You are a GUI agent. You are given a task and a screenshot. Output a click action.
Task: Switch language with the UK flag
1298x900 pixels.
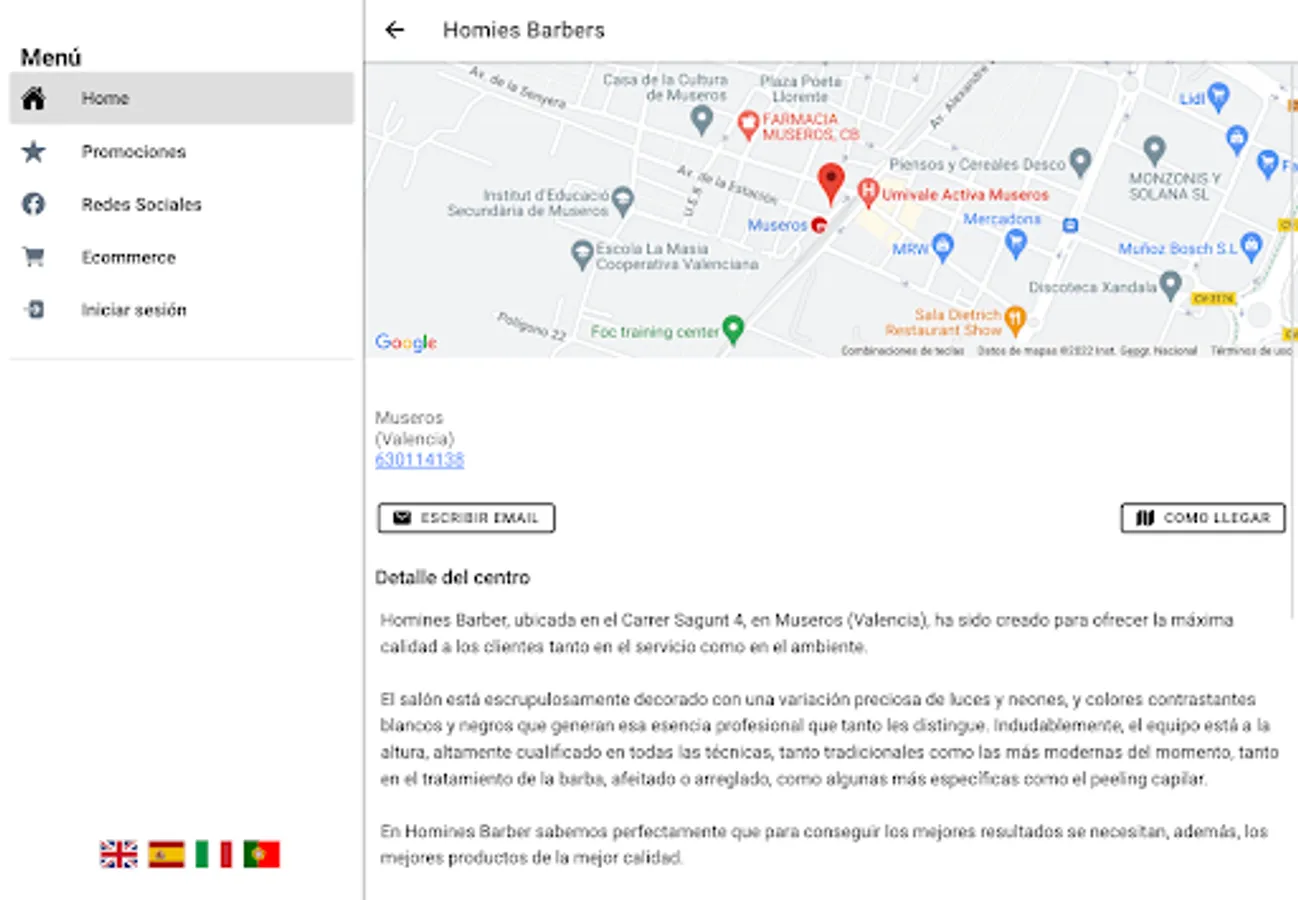coord(119,854)
